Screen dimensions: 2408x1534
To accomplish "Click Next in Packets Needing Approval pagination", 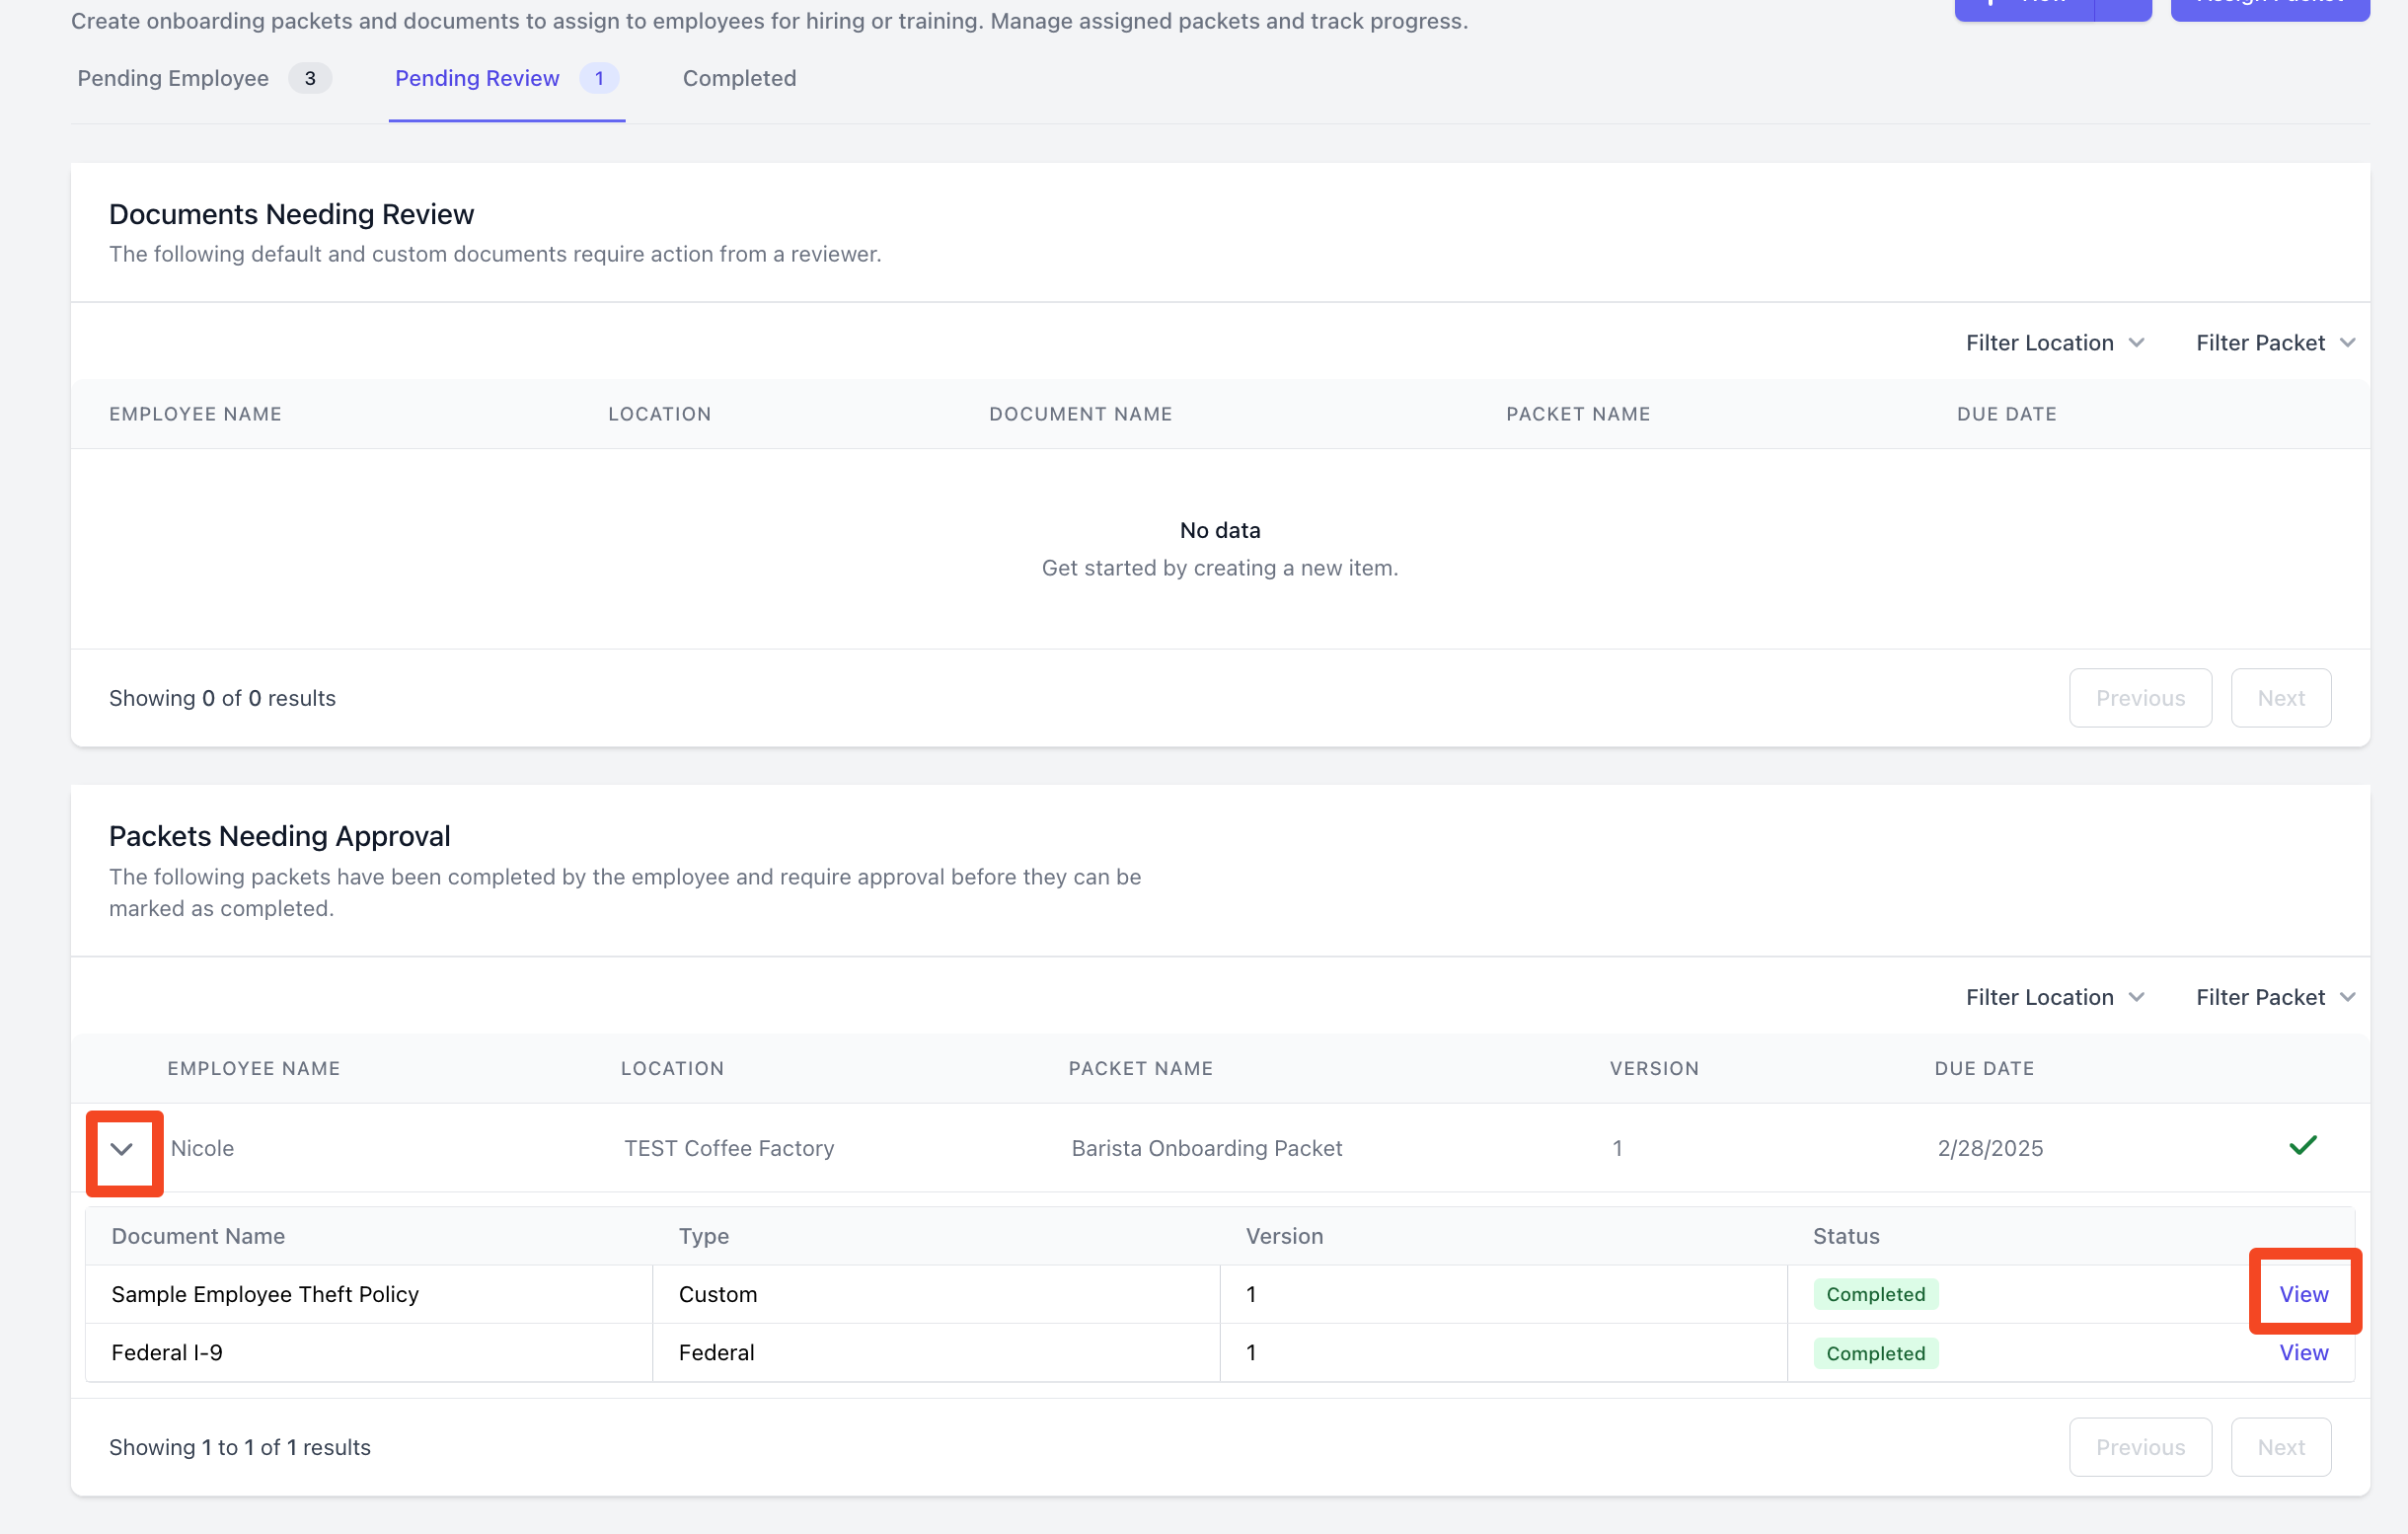I will [2280, 1447].
